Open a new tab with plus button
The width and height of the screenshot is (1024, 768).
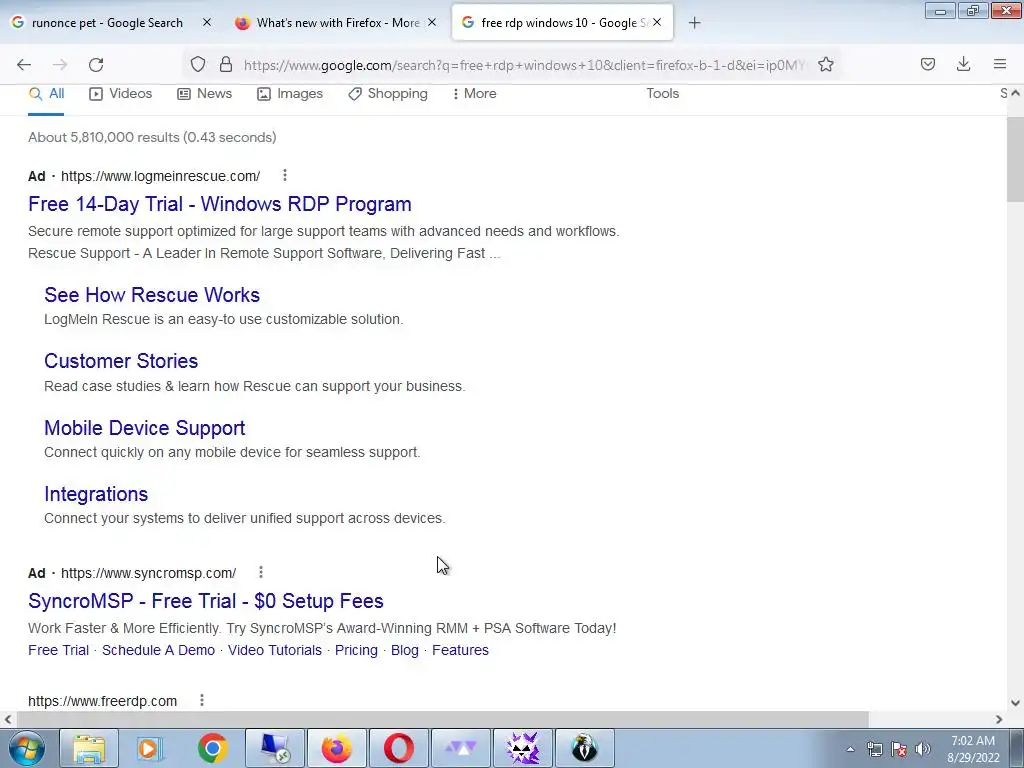695,23
